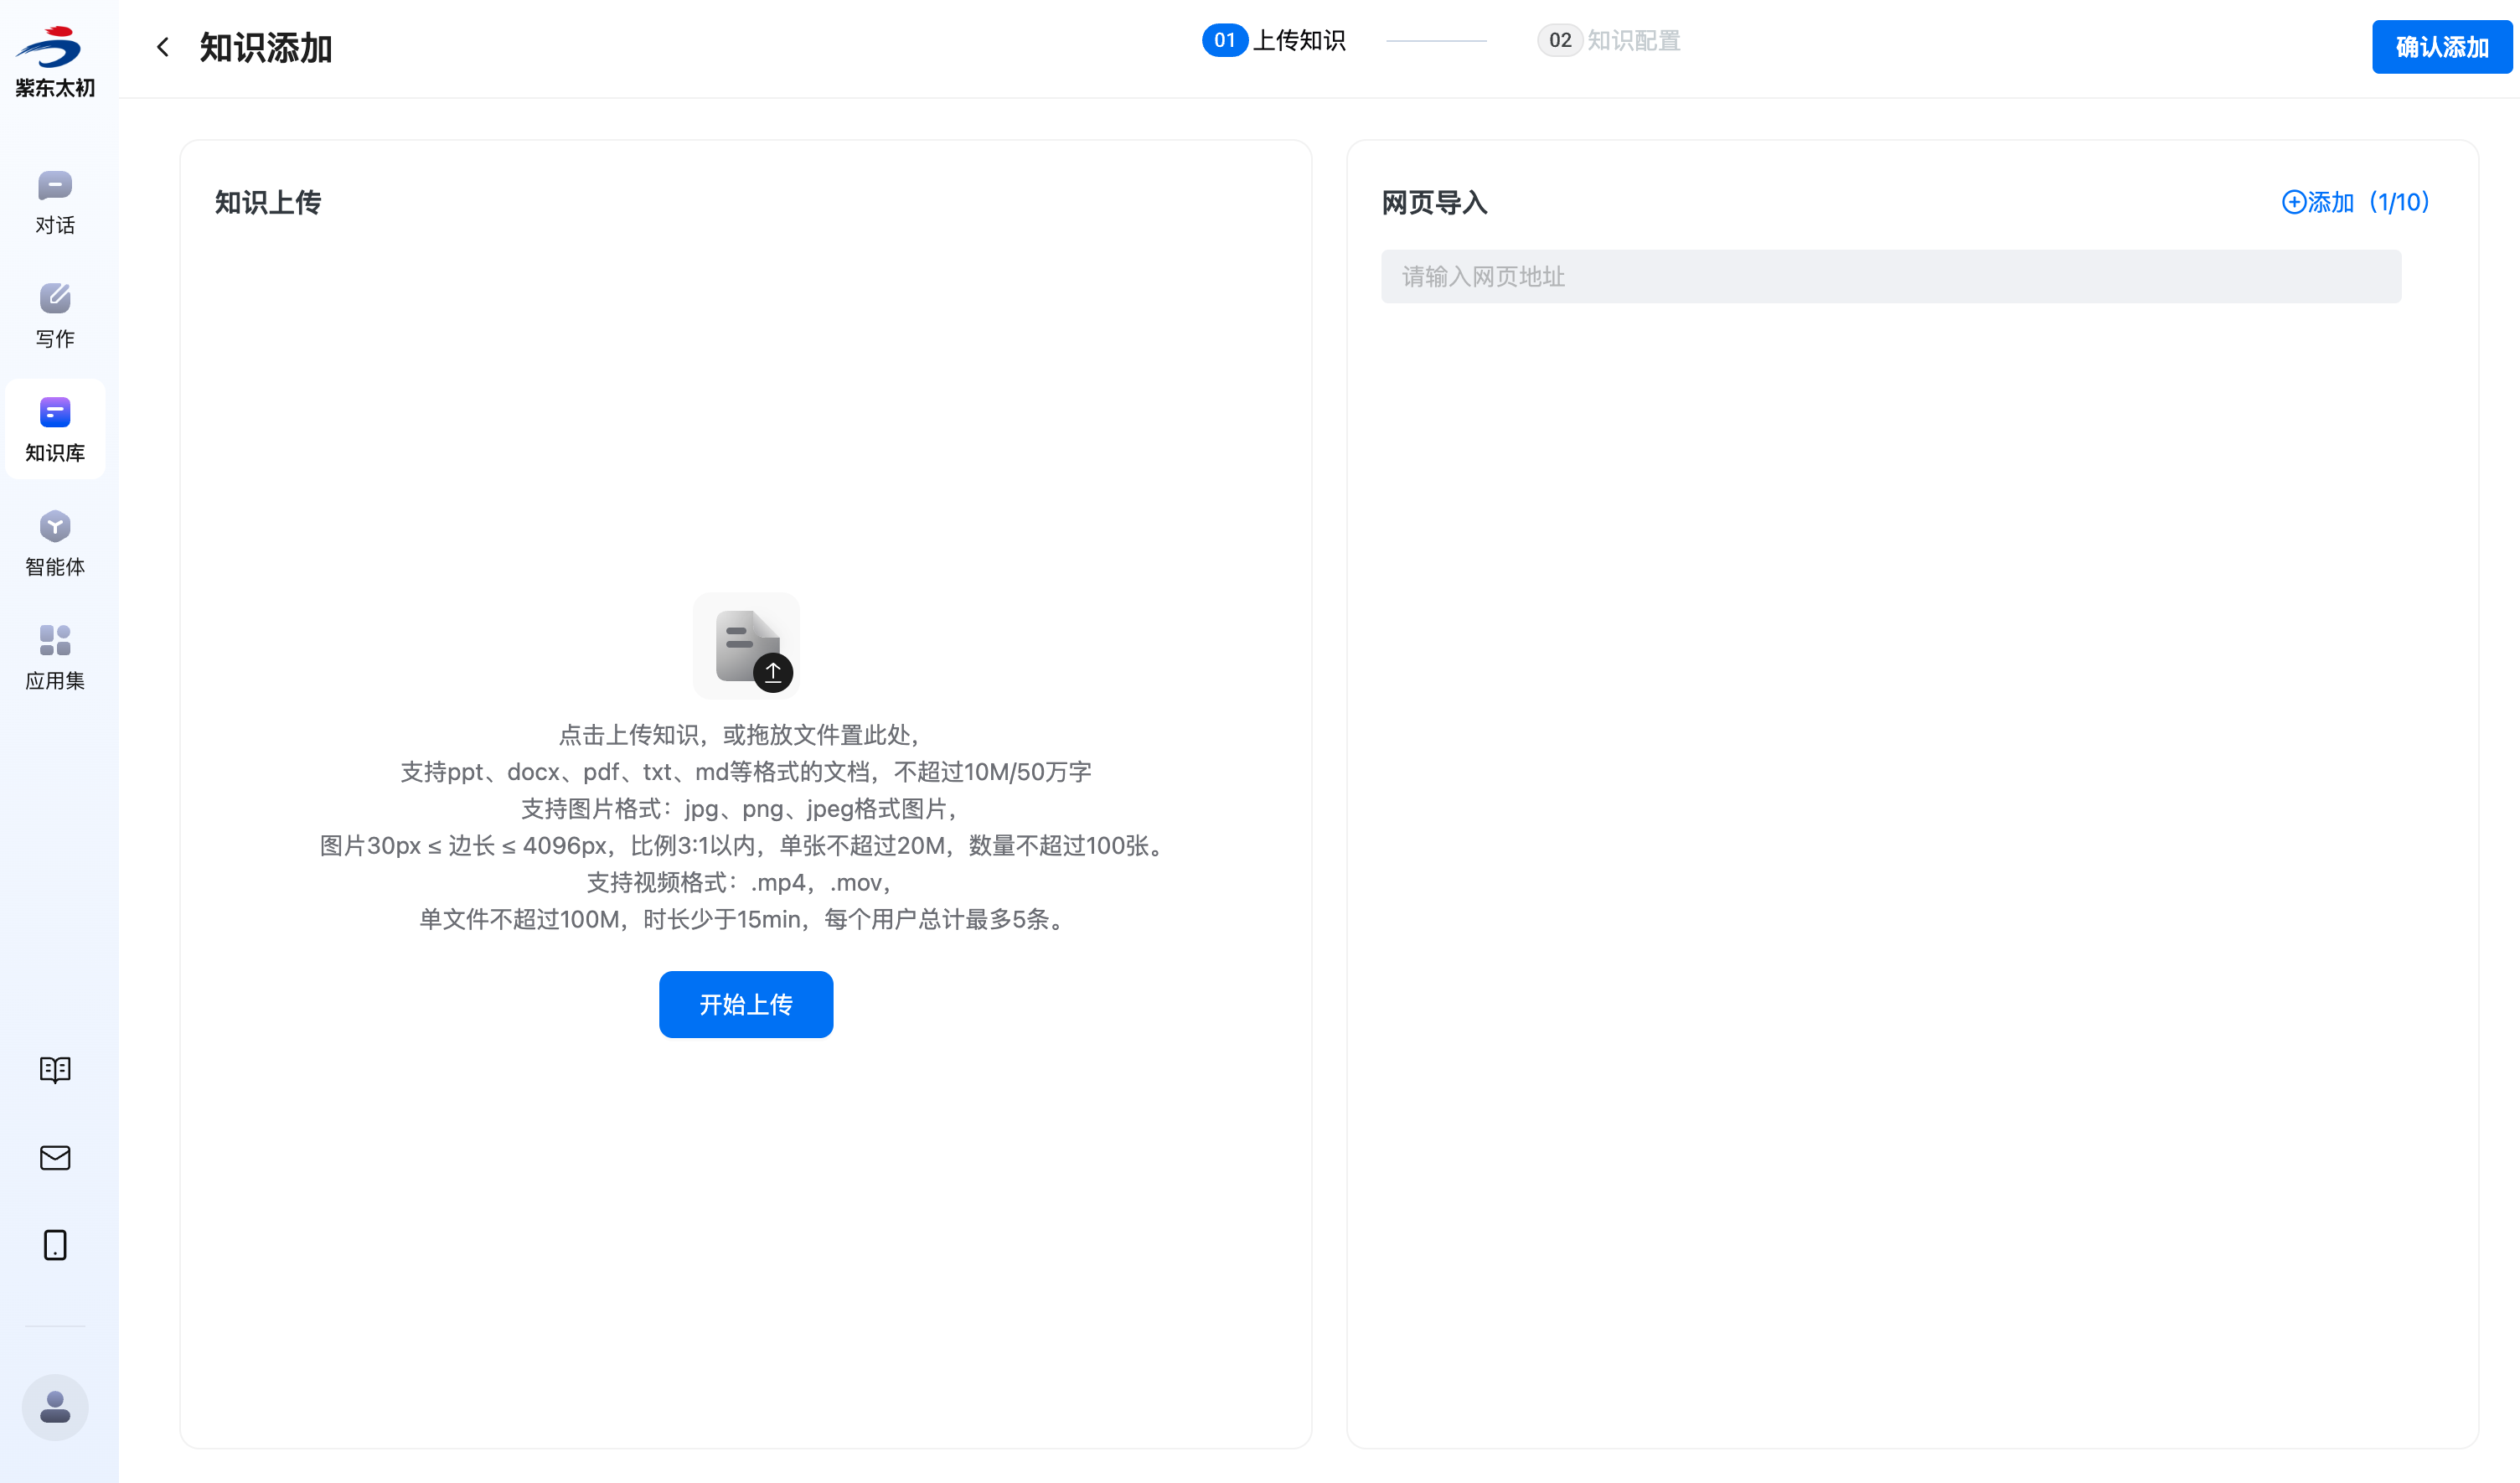Click the progress line between steps
Screen dimensions: 2520x1483
click(1436, 41)
